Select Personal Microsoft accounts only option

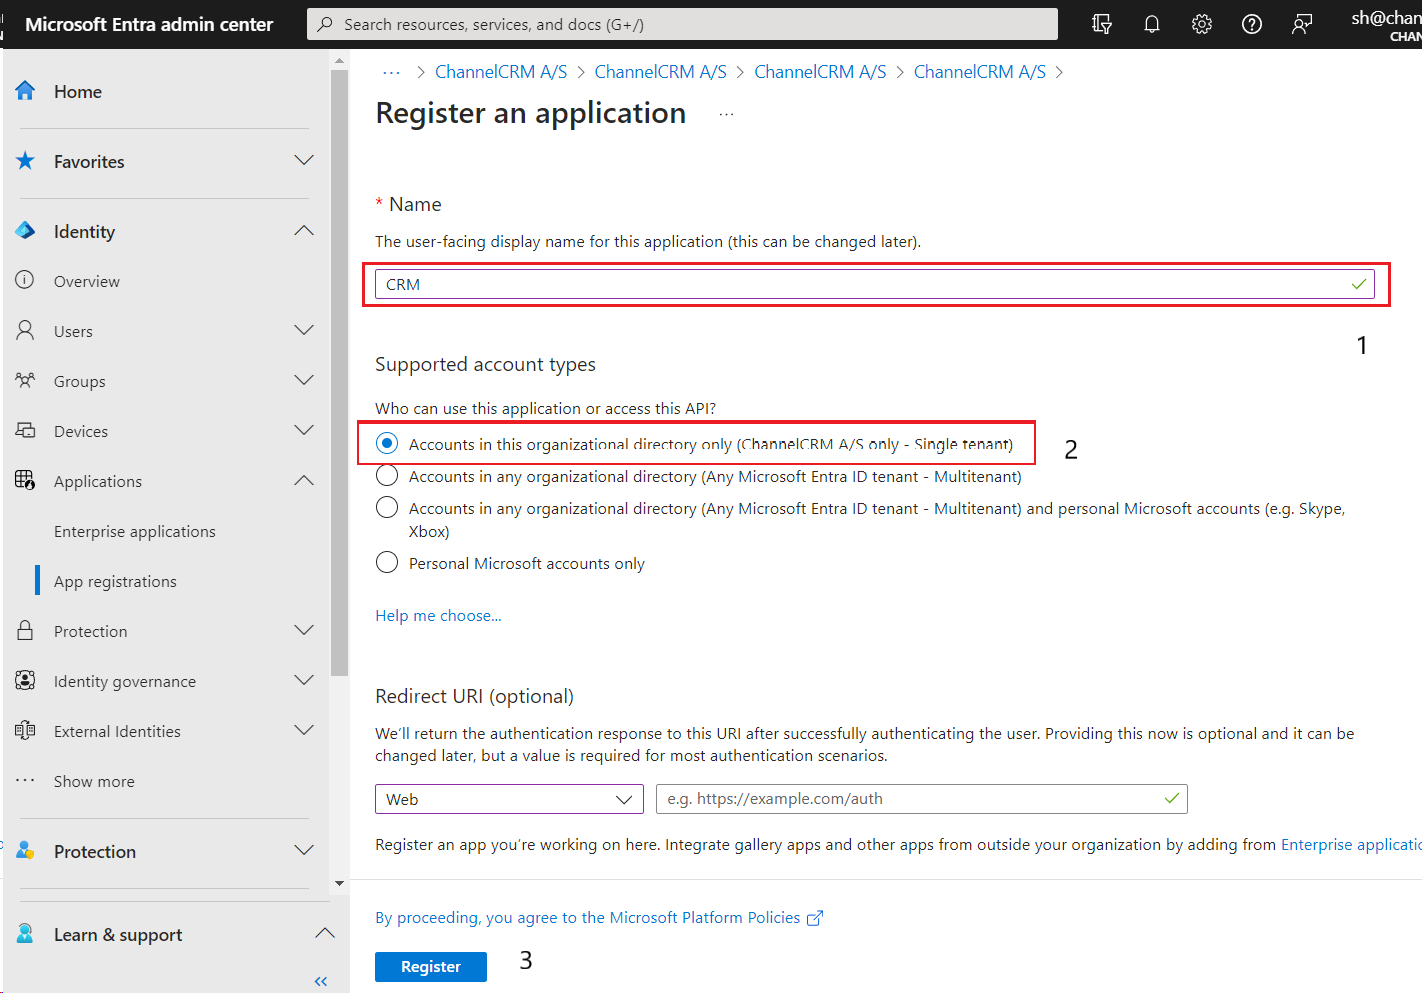[387, 562]
